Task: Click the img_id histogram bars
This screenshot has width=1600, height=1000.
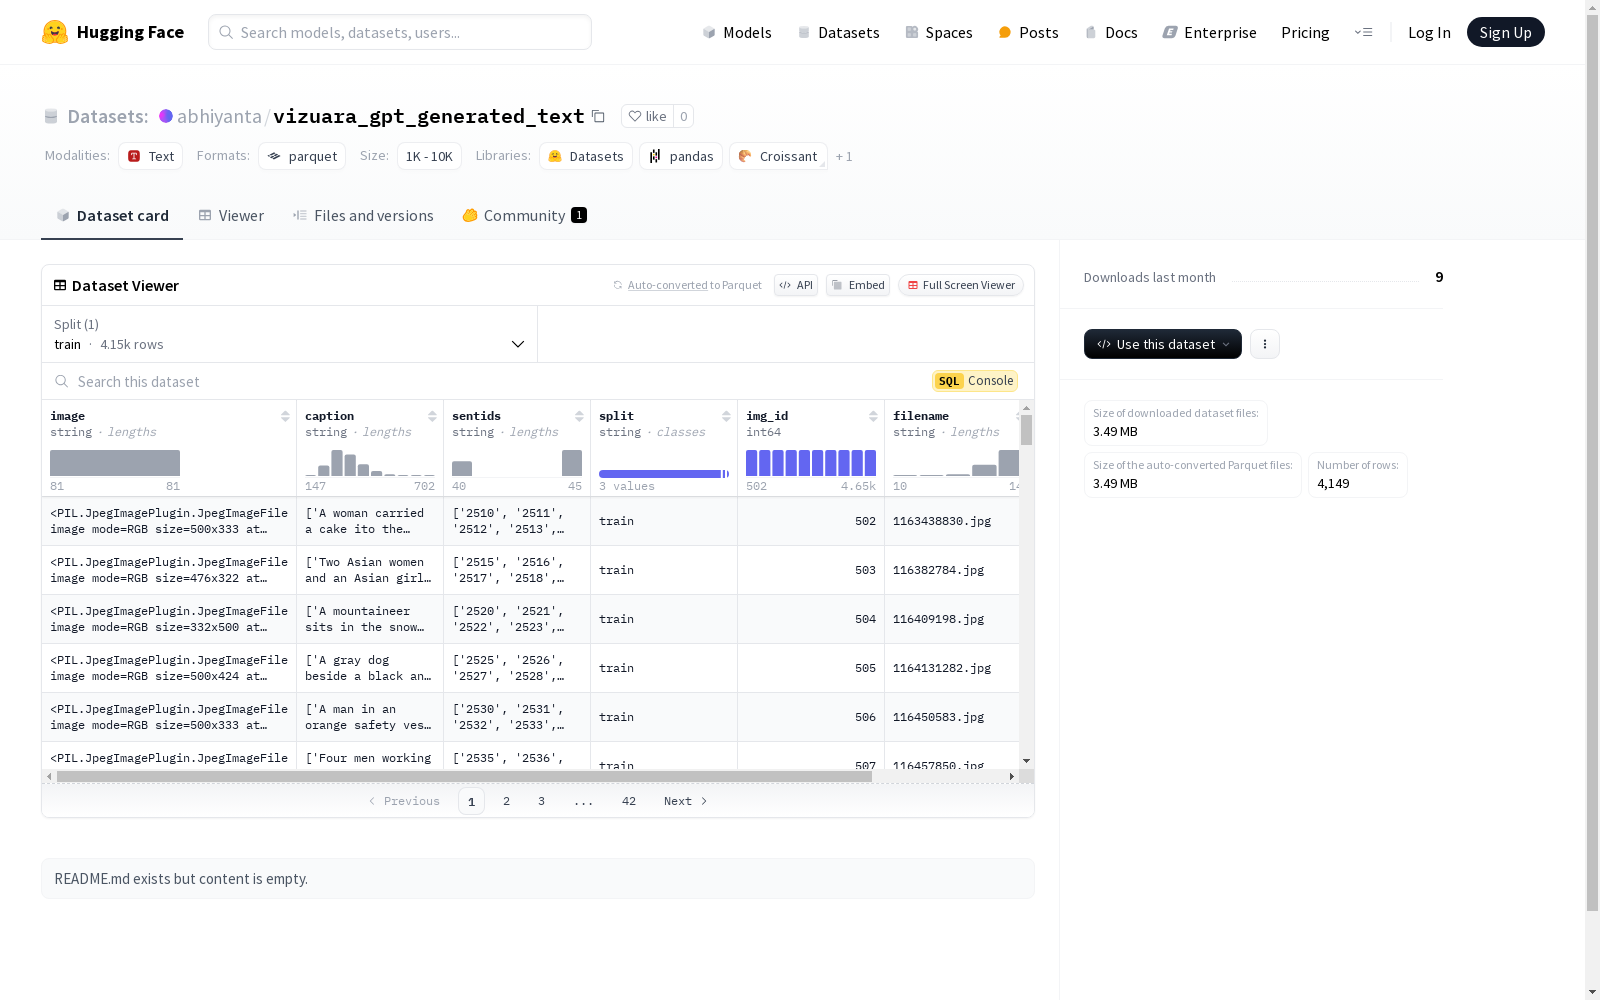Action: 811,463
